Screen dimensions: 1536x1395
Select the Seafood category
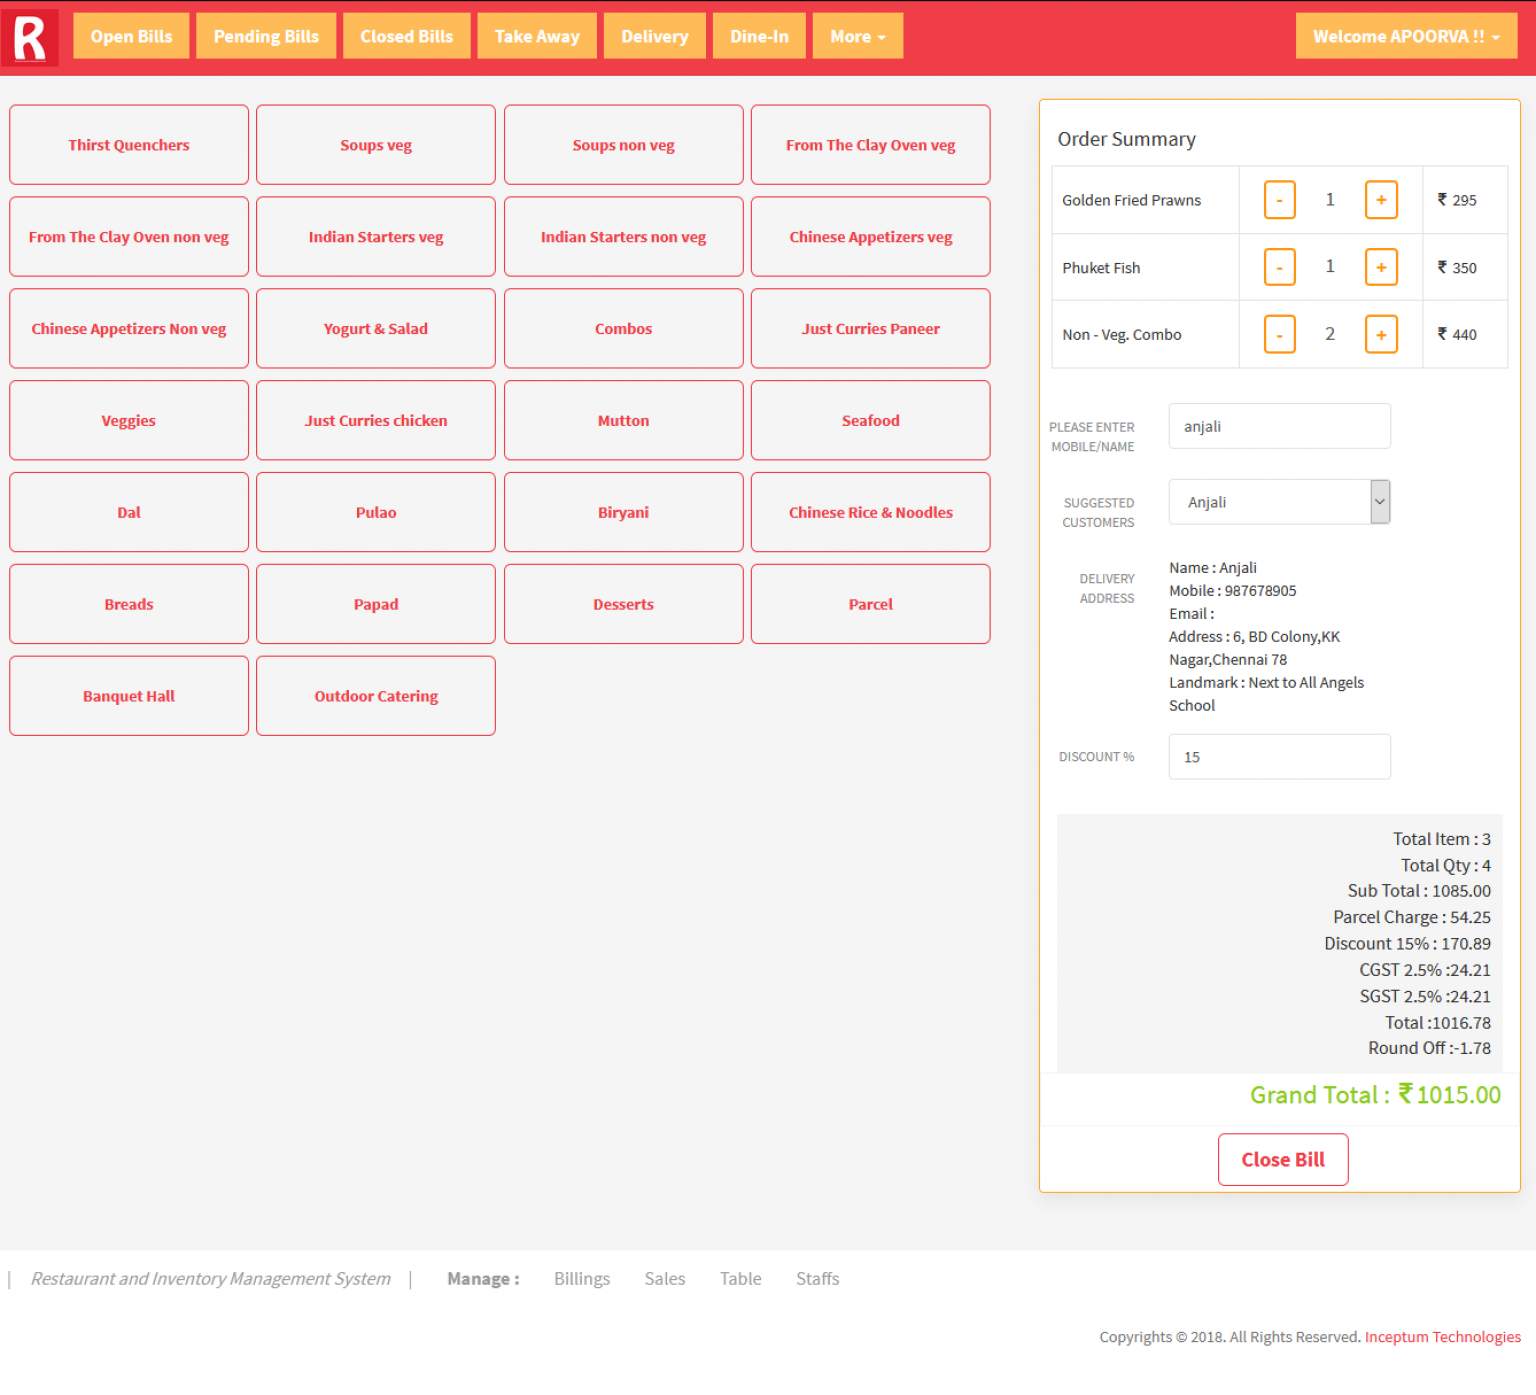[870, 420]
